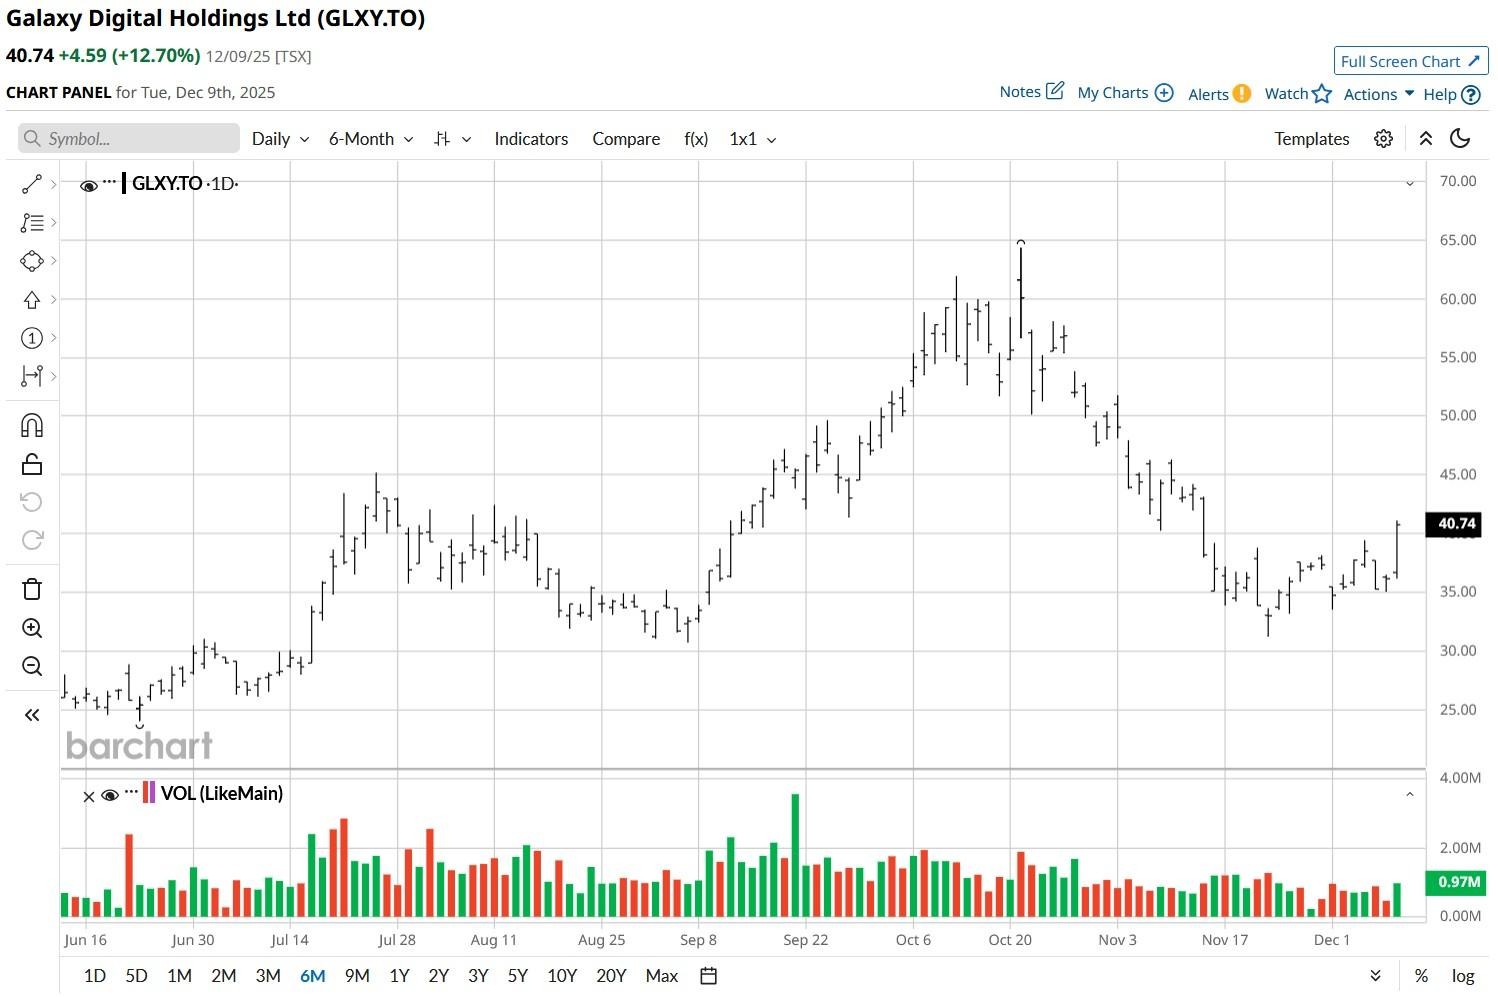
Task: Select the trend line drawing tool
Action: coord(32,184)
